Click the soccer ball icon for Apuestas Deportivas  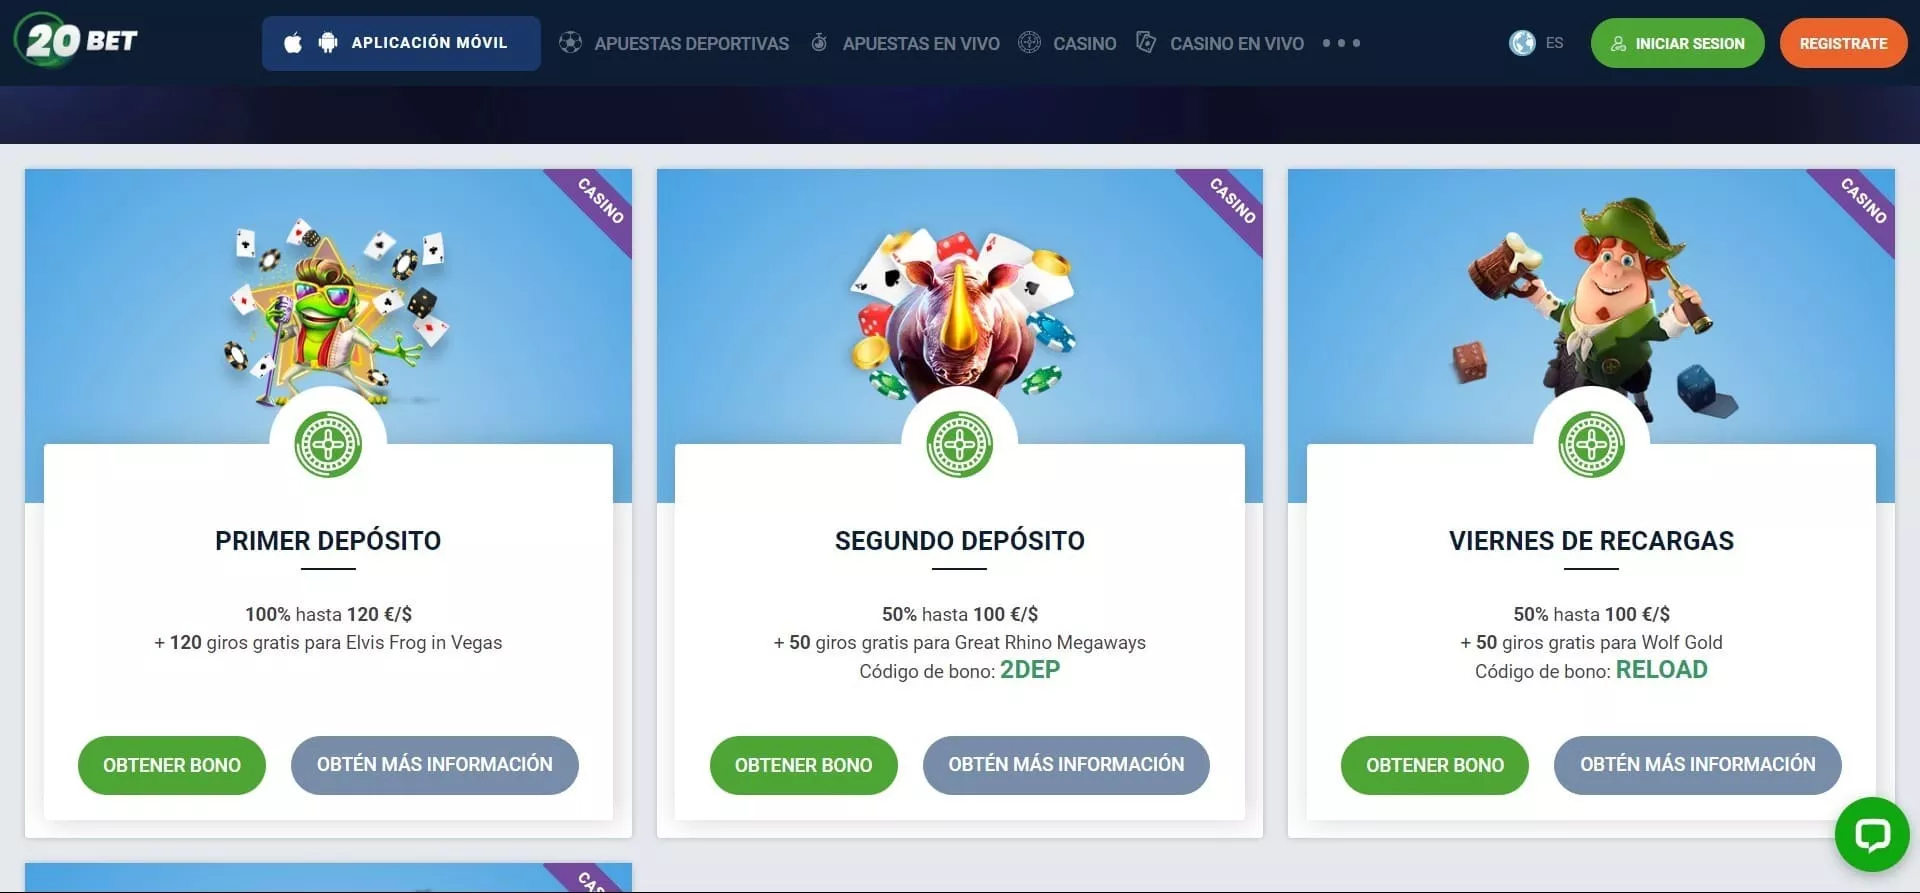pos(570,43)
